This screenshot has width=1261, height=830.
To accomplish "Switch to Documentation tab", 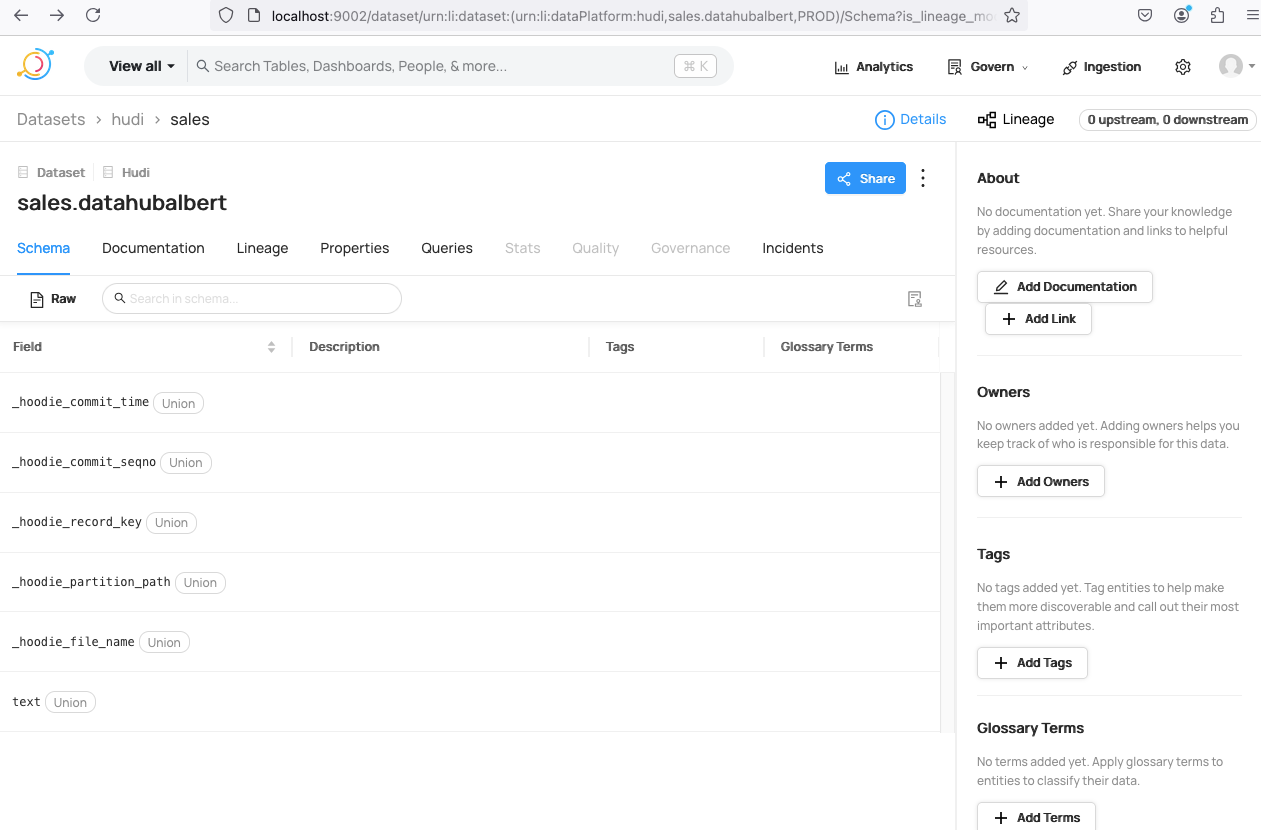I will [153, 248].
